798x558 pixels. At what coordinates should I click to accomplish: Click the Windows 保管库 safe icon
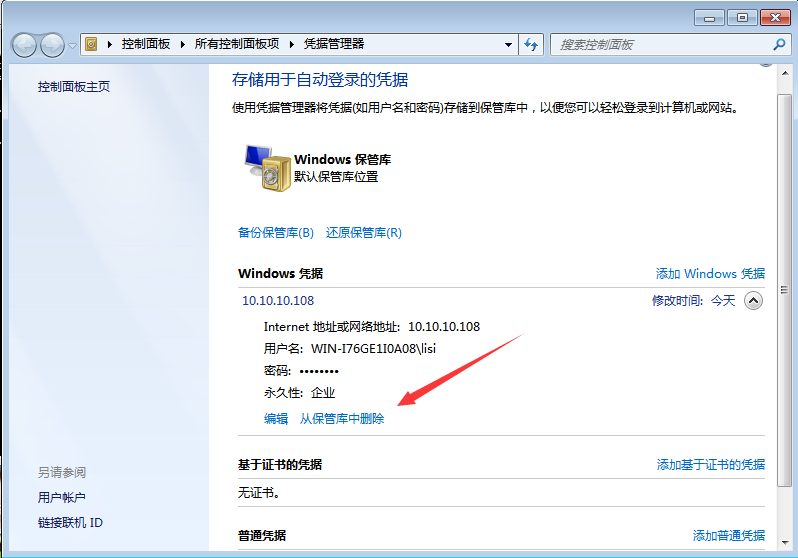point(265,167)
